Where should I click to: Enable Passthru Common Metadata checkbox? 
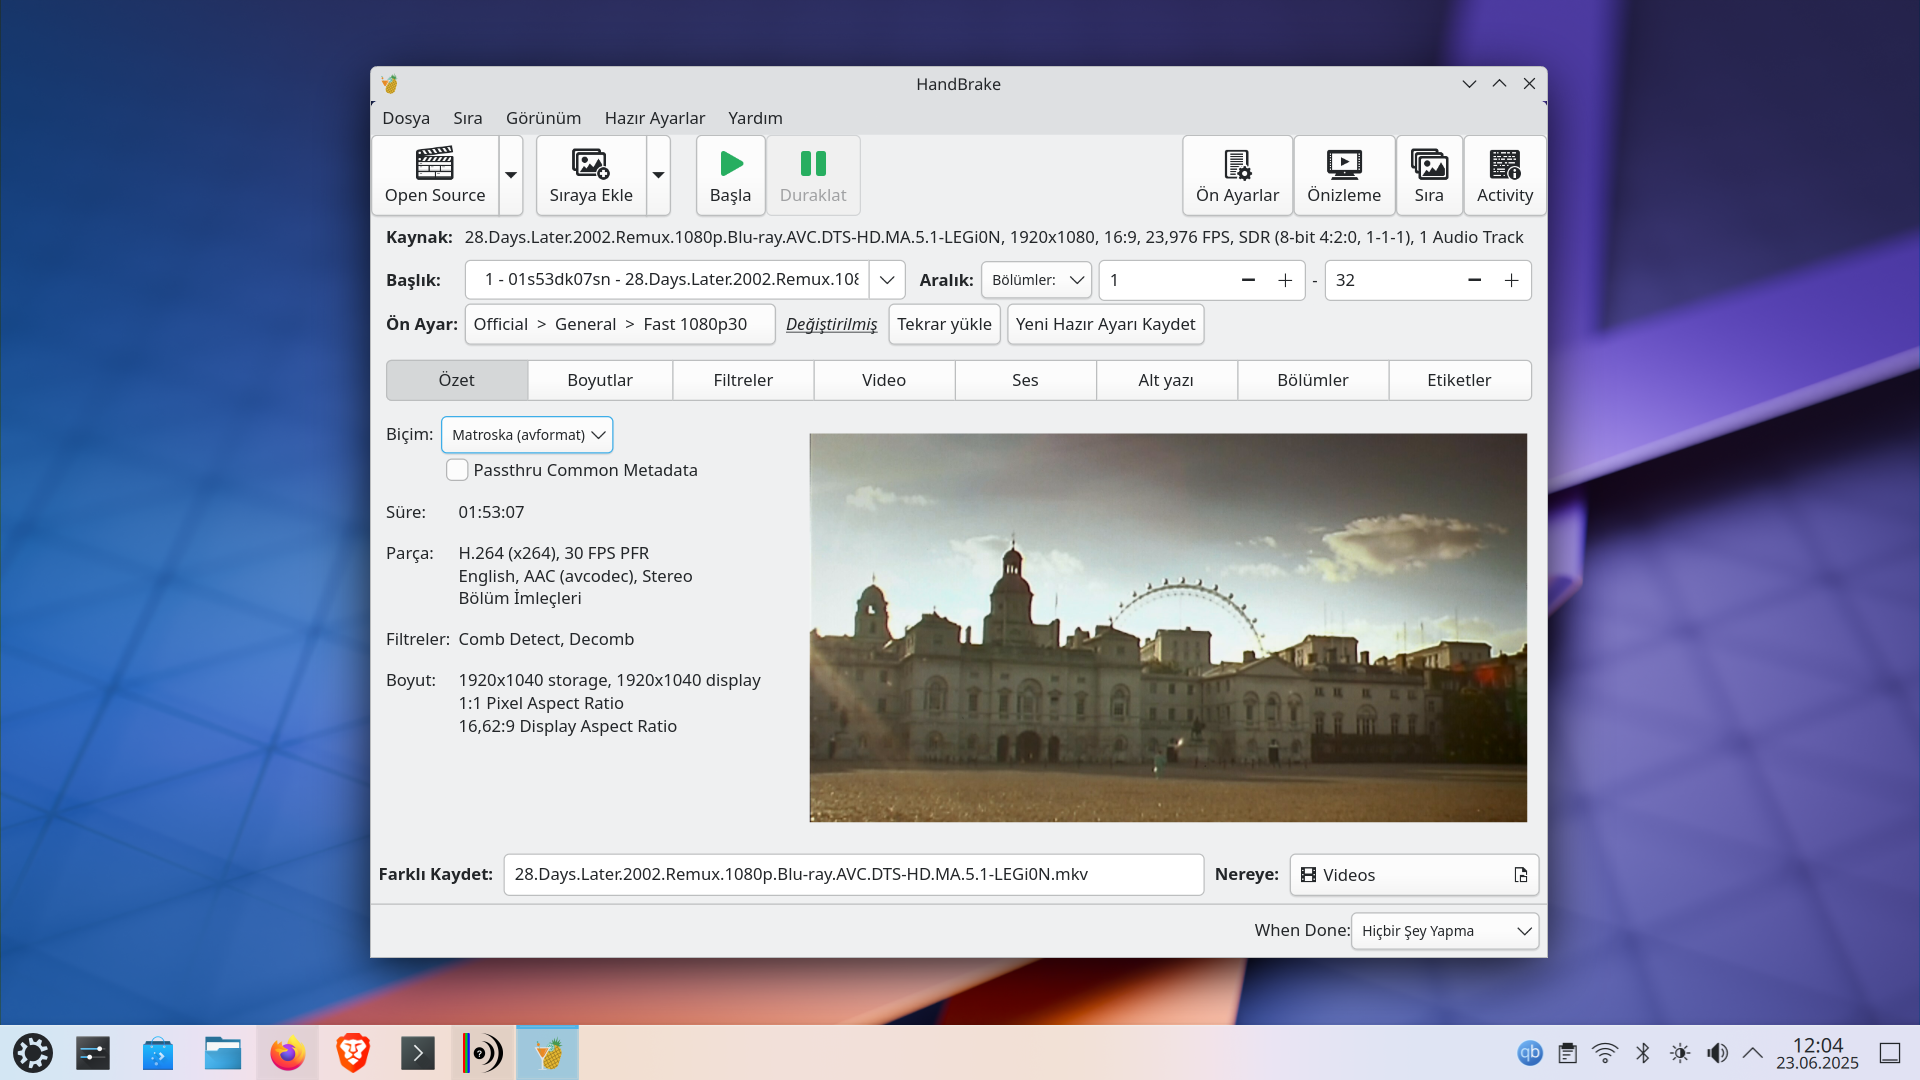(x=457, y=470)
